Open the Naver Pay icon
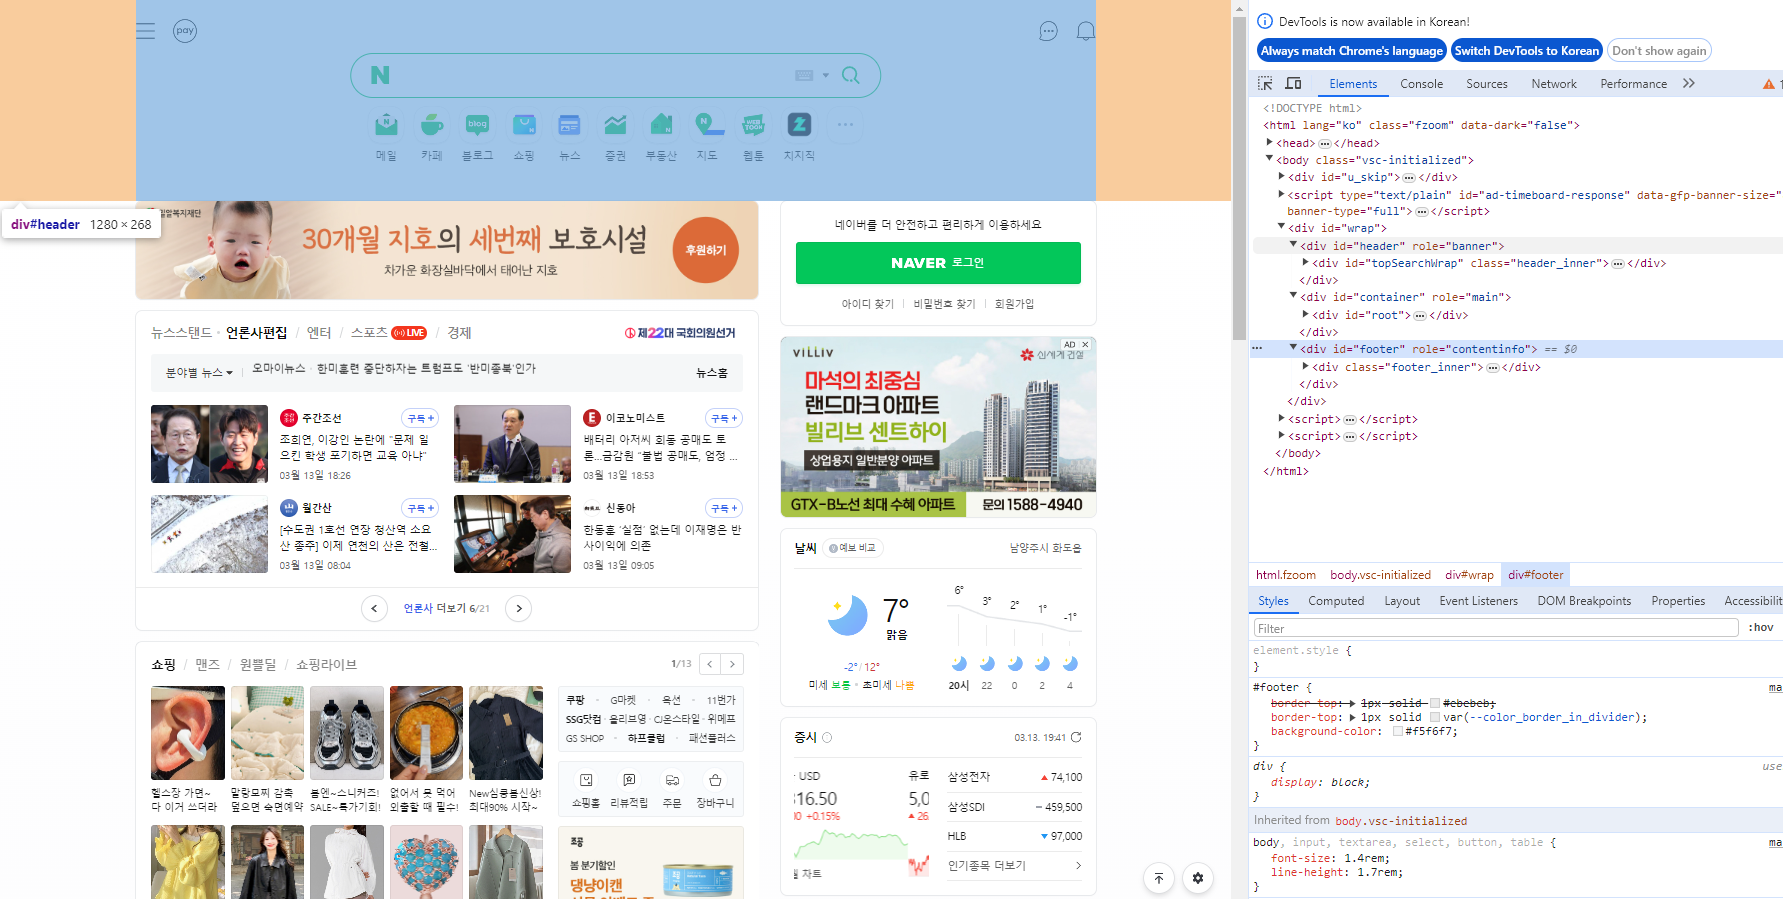Screen dimensions: 1783x899 185,31
